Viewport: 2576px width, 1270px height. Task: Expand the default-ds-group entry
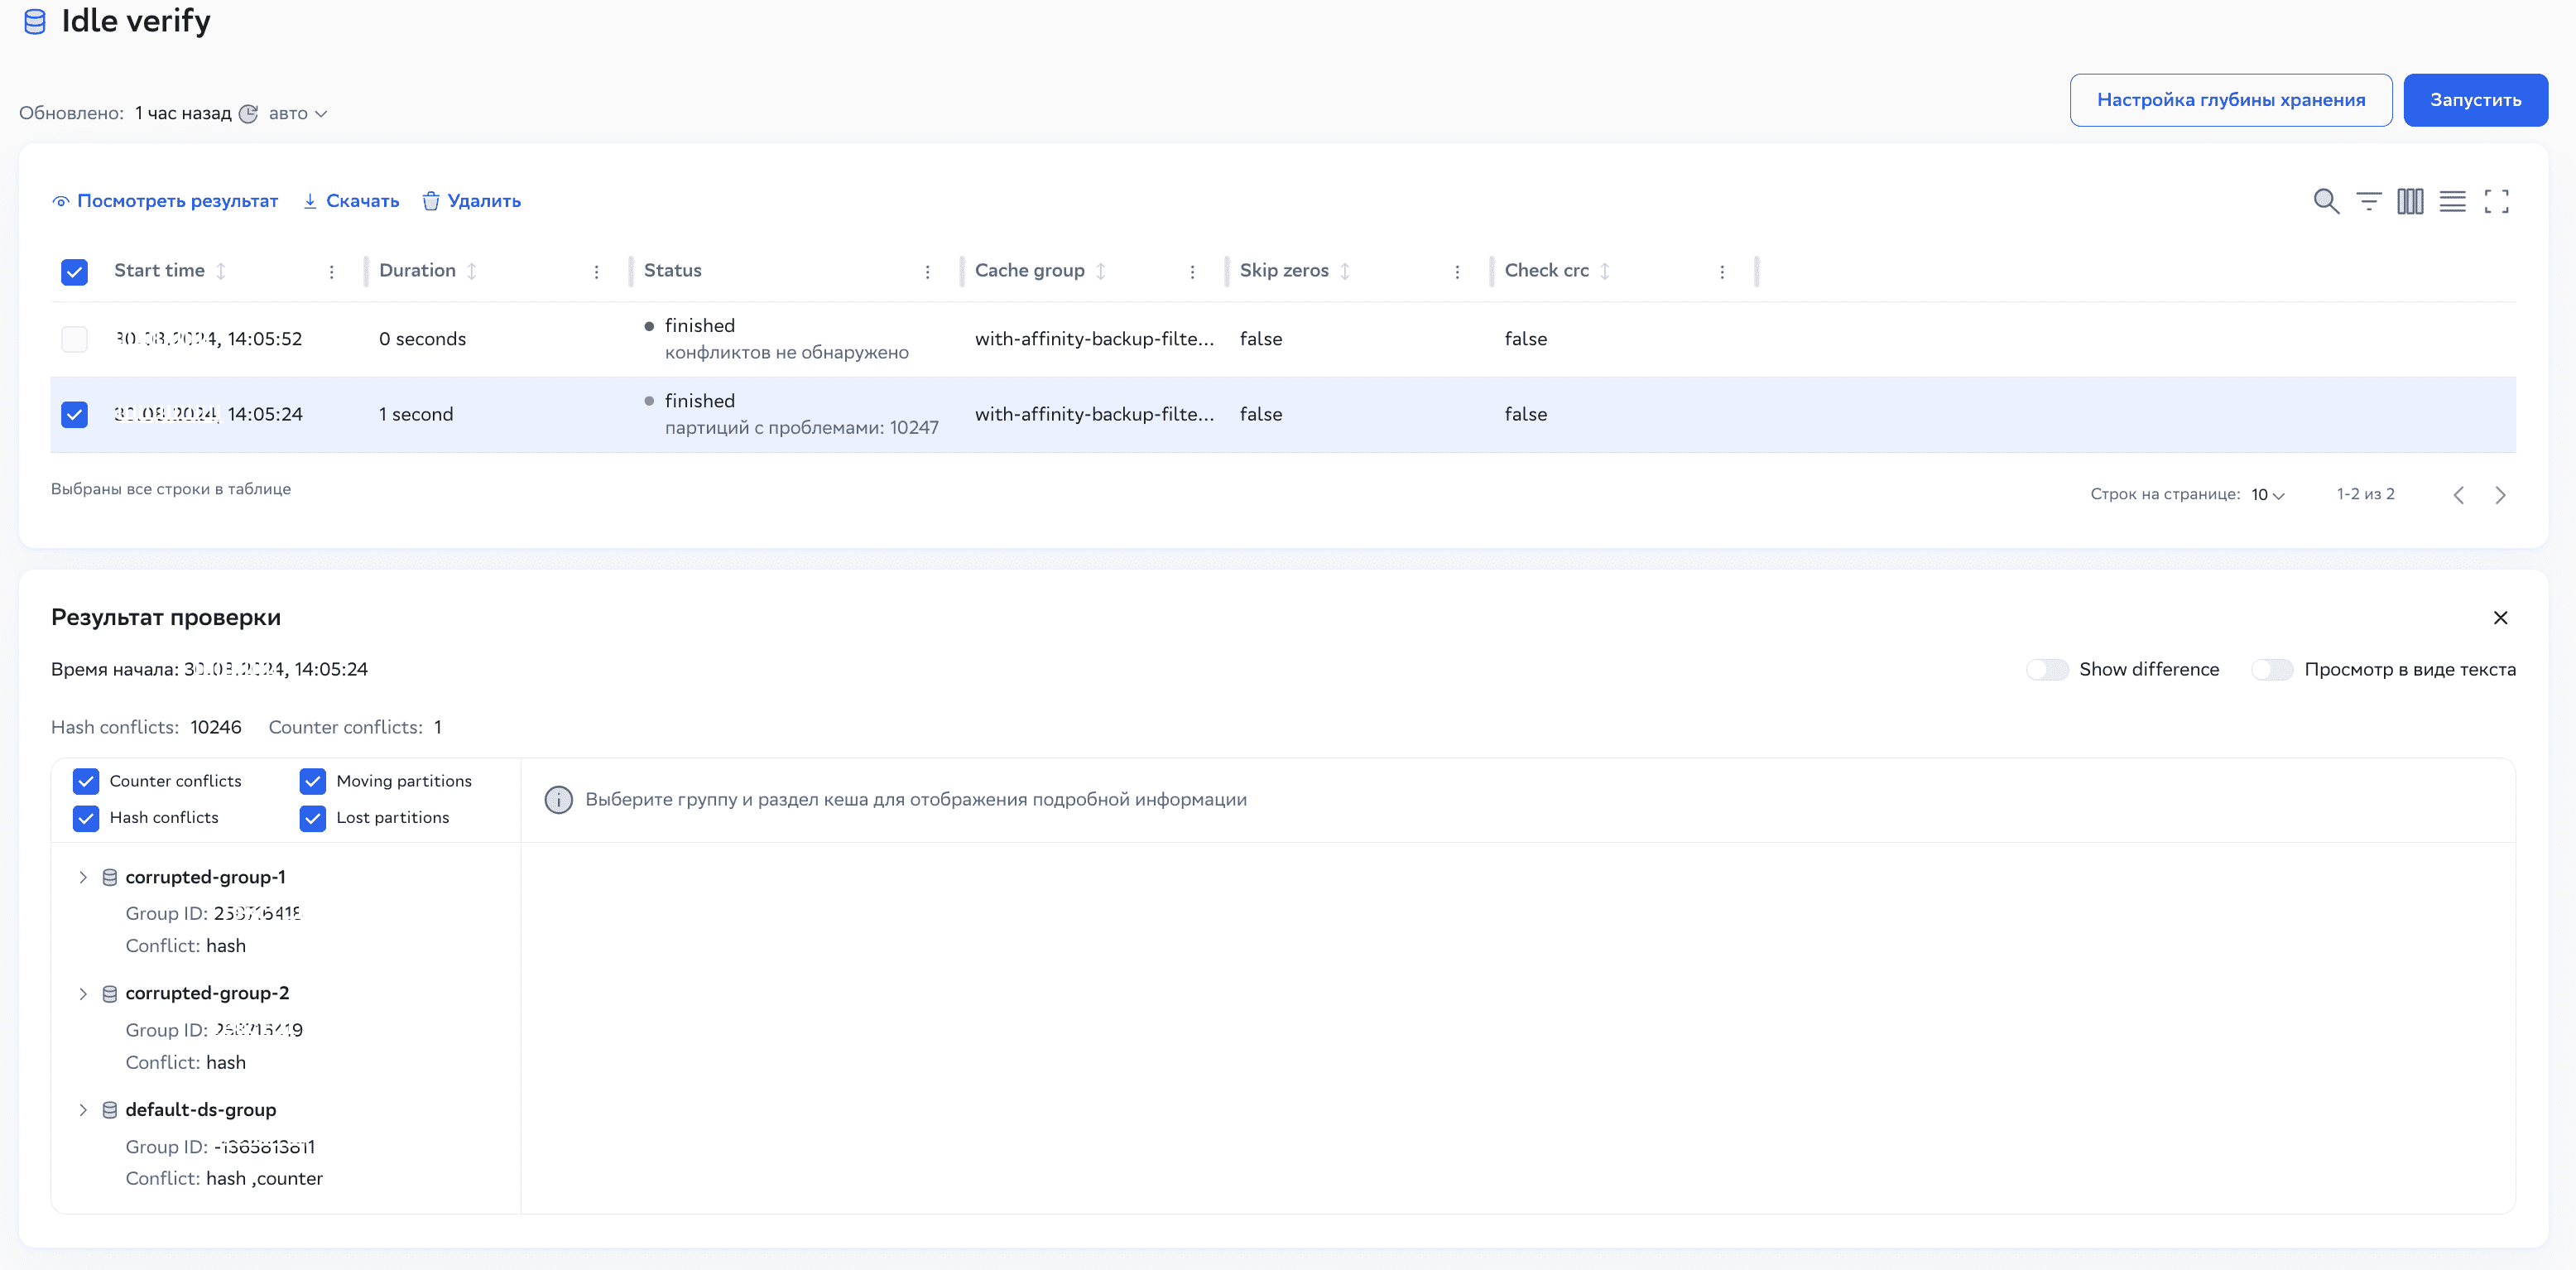pos(83,1109)
